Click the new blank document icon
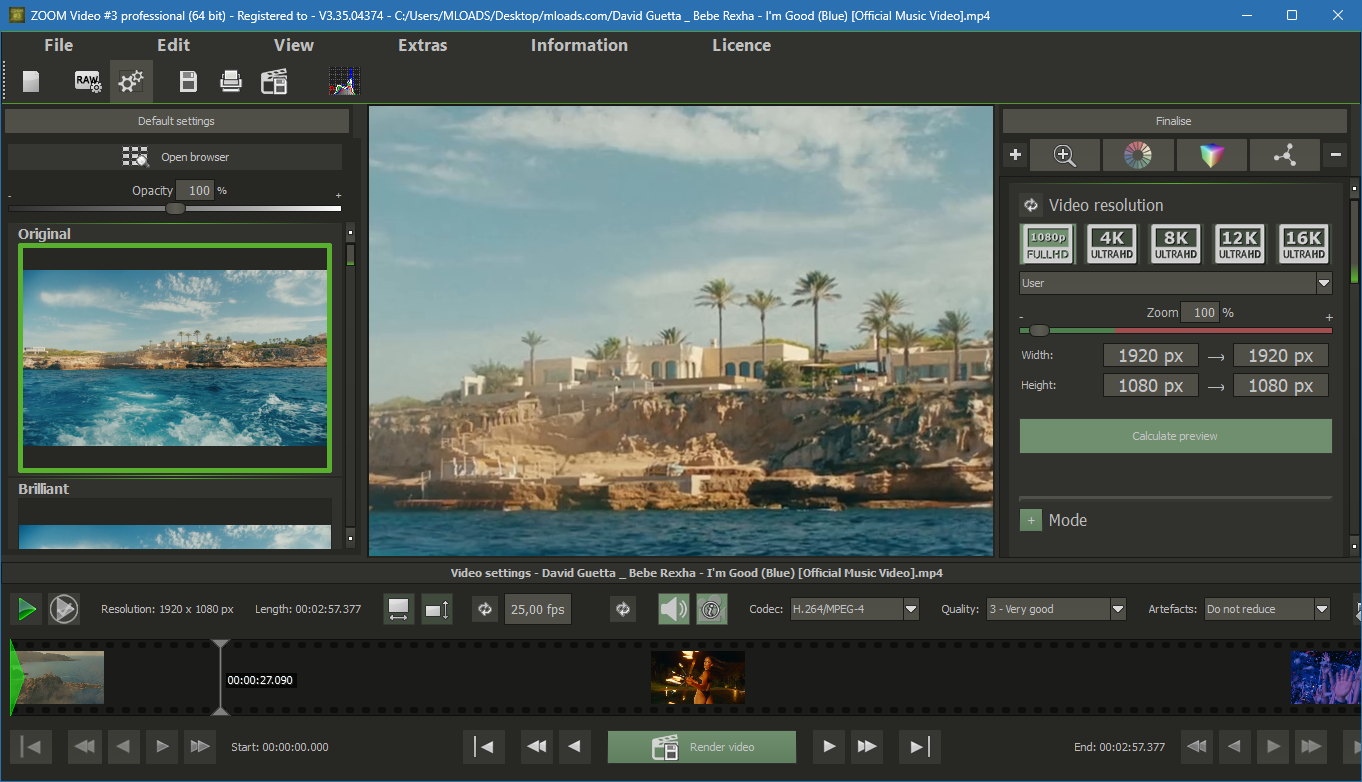This screenshot has width=1362, height=782. pos(31,82)
